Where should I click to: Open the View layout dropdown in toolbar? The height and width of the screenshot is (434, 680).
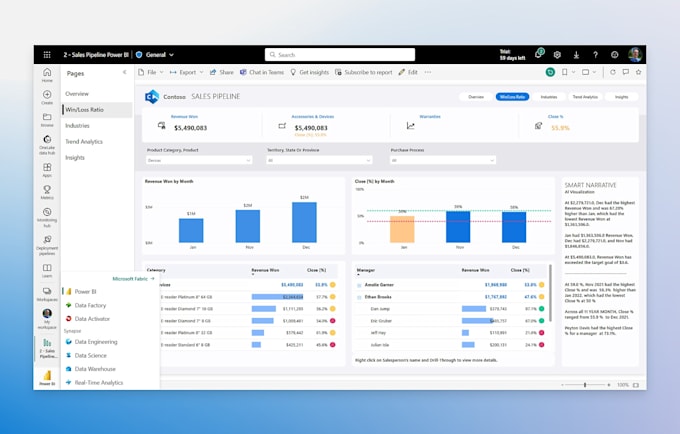[x=589, y=72]
